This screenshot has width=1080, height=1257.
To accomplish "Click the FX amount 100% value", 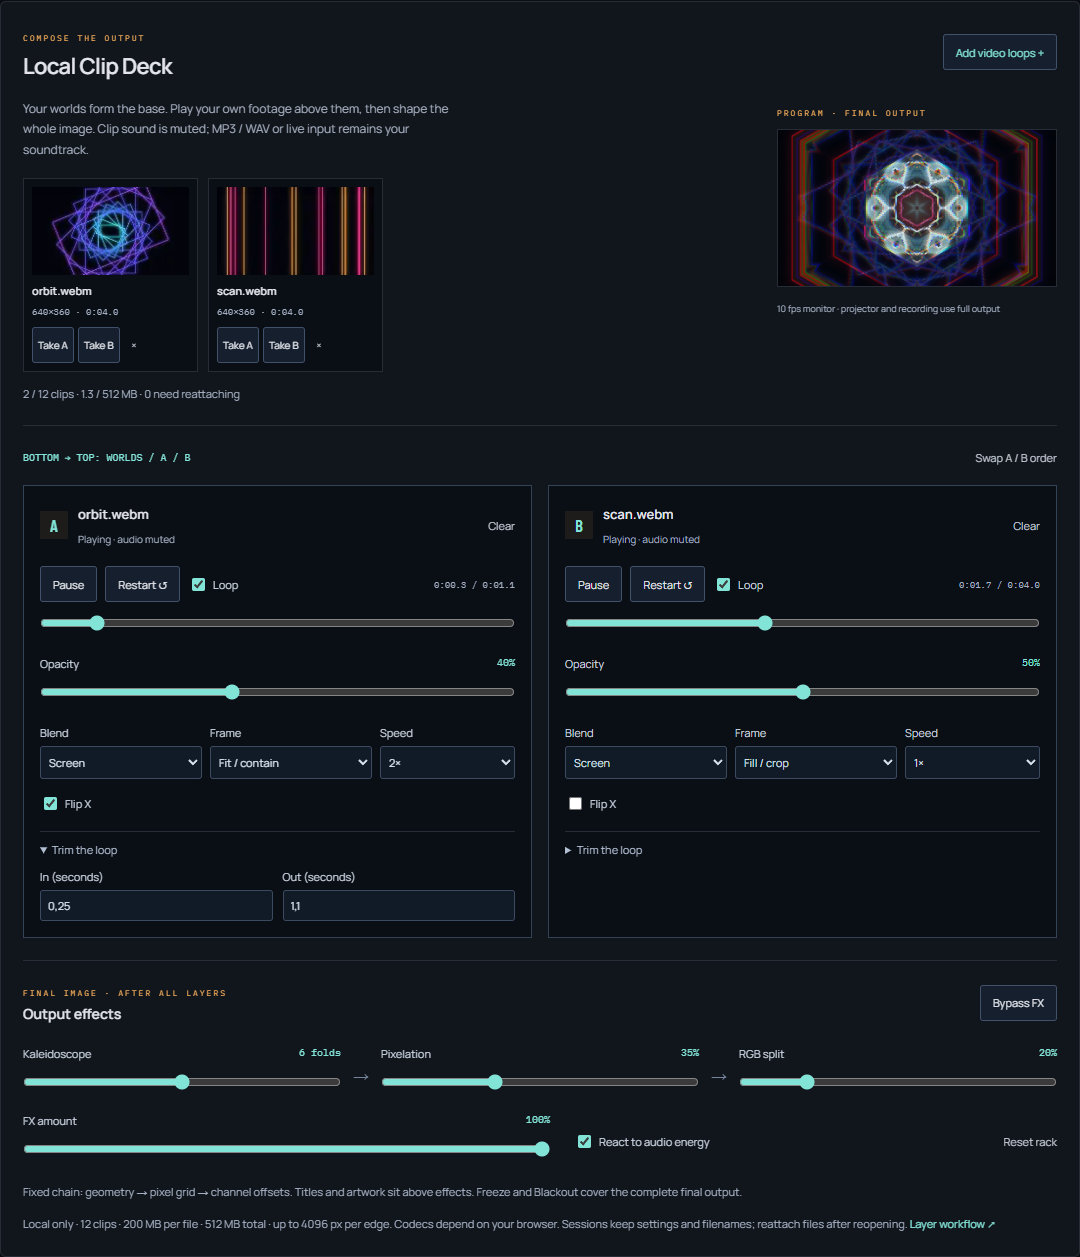I will 538,1120.
